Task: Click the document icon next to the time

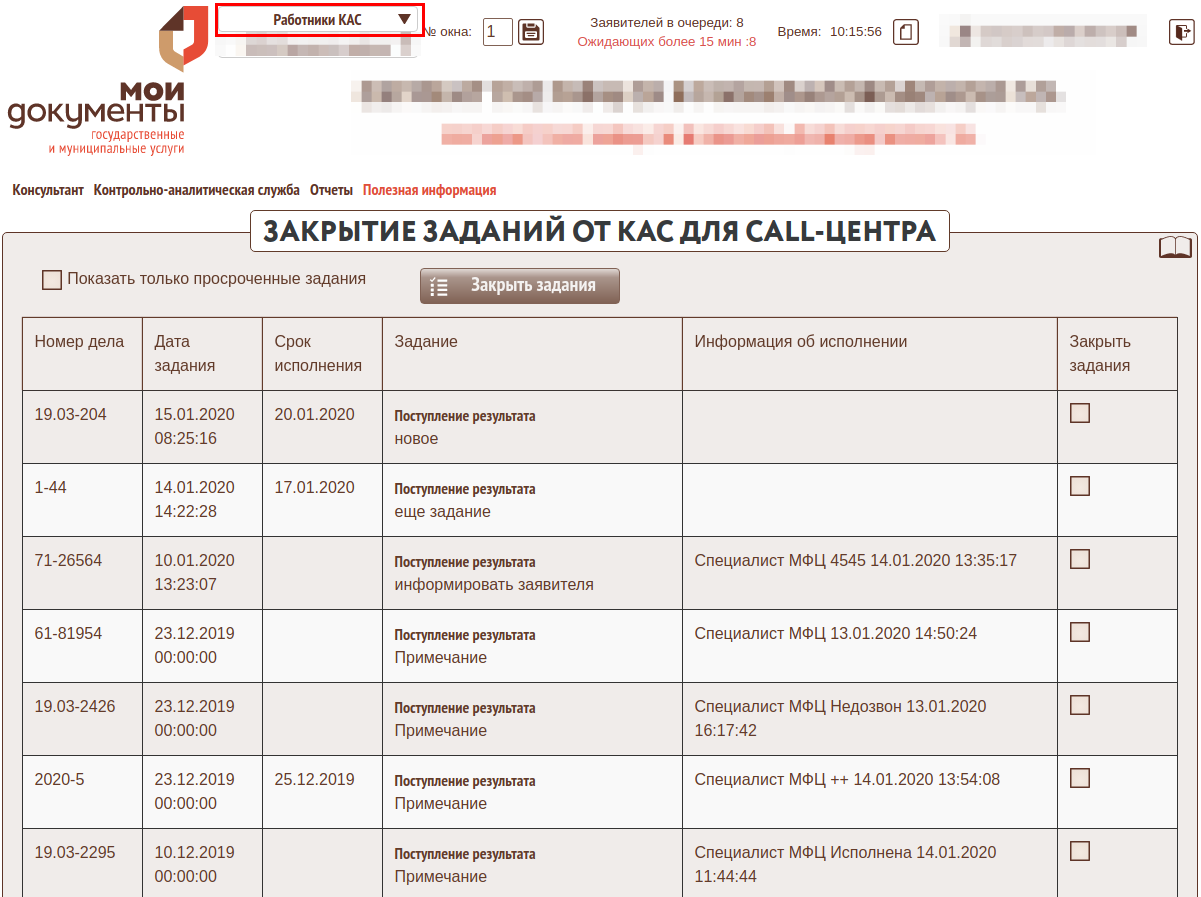Action: 904,32
